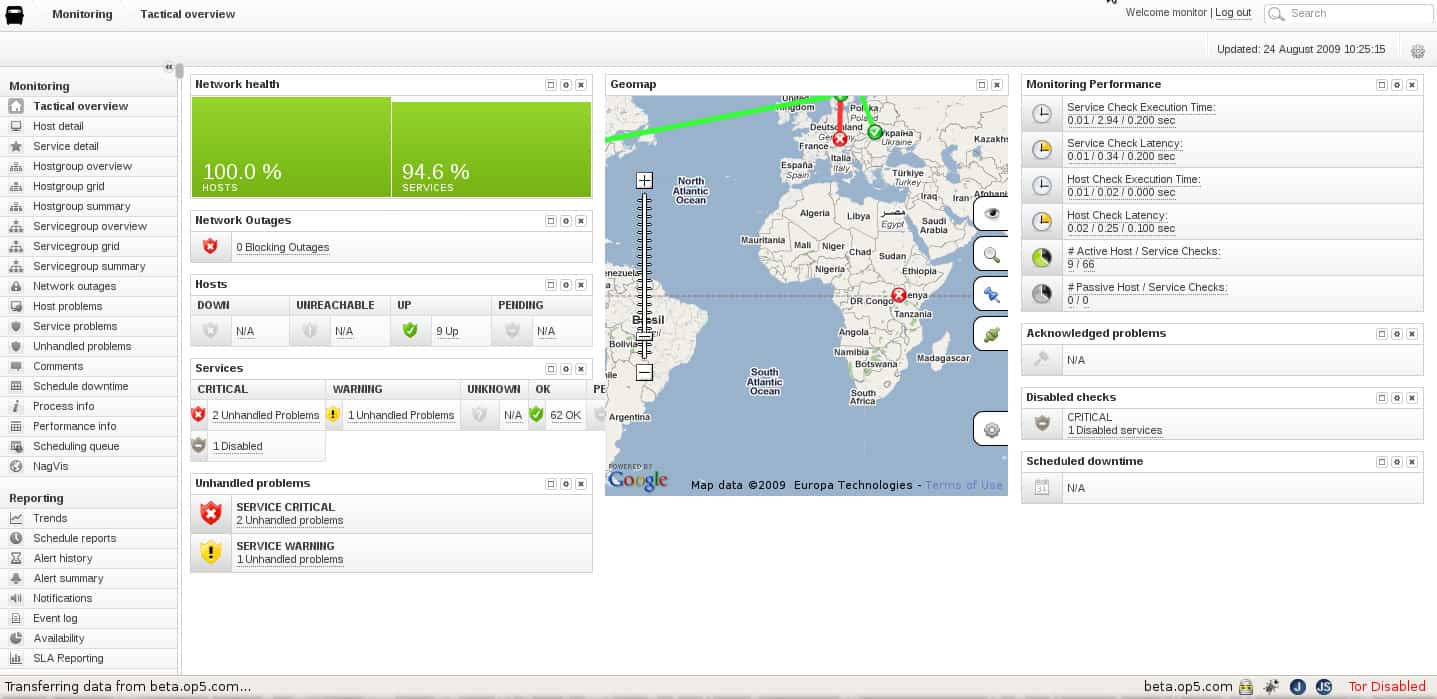The image size is (1437, 699).
Task: Collapse the Services widget
Action: (x=551, y=369)
